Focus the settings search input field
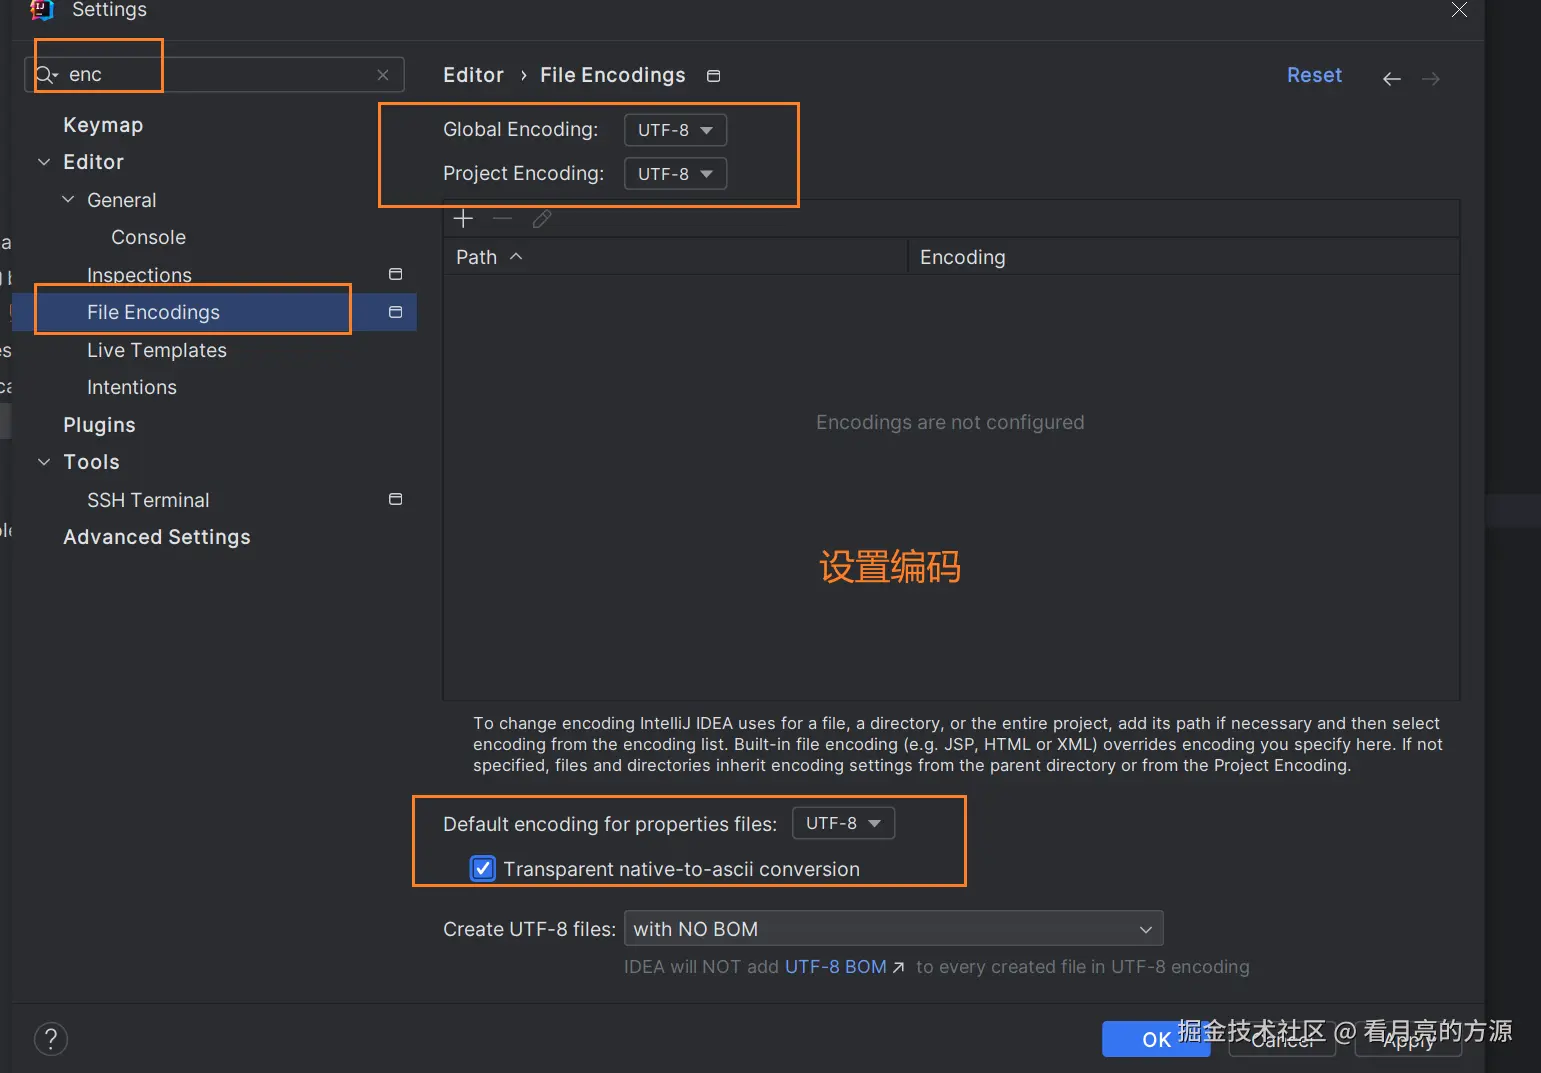The image size is (1541, 1073). point(215,75)
